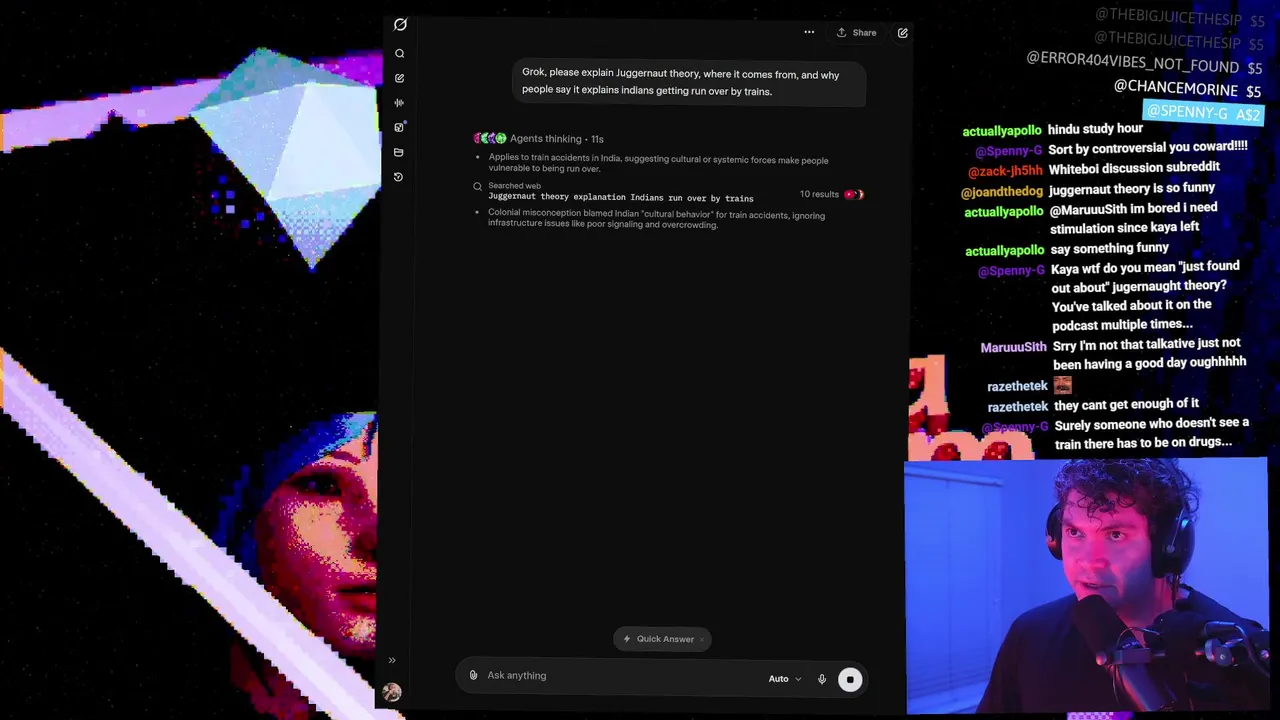Viewport: 1280px width, 720px height.
Task: Open the projects folder icon in sidebar
Action: click(x=399, y=152)
